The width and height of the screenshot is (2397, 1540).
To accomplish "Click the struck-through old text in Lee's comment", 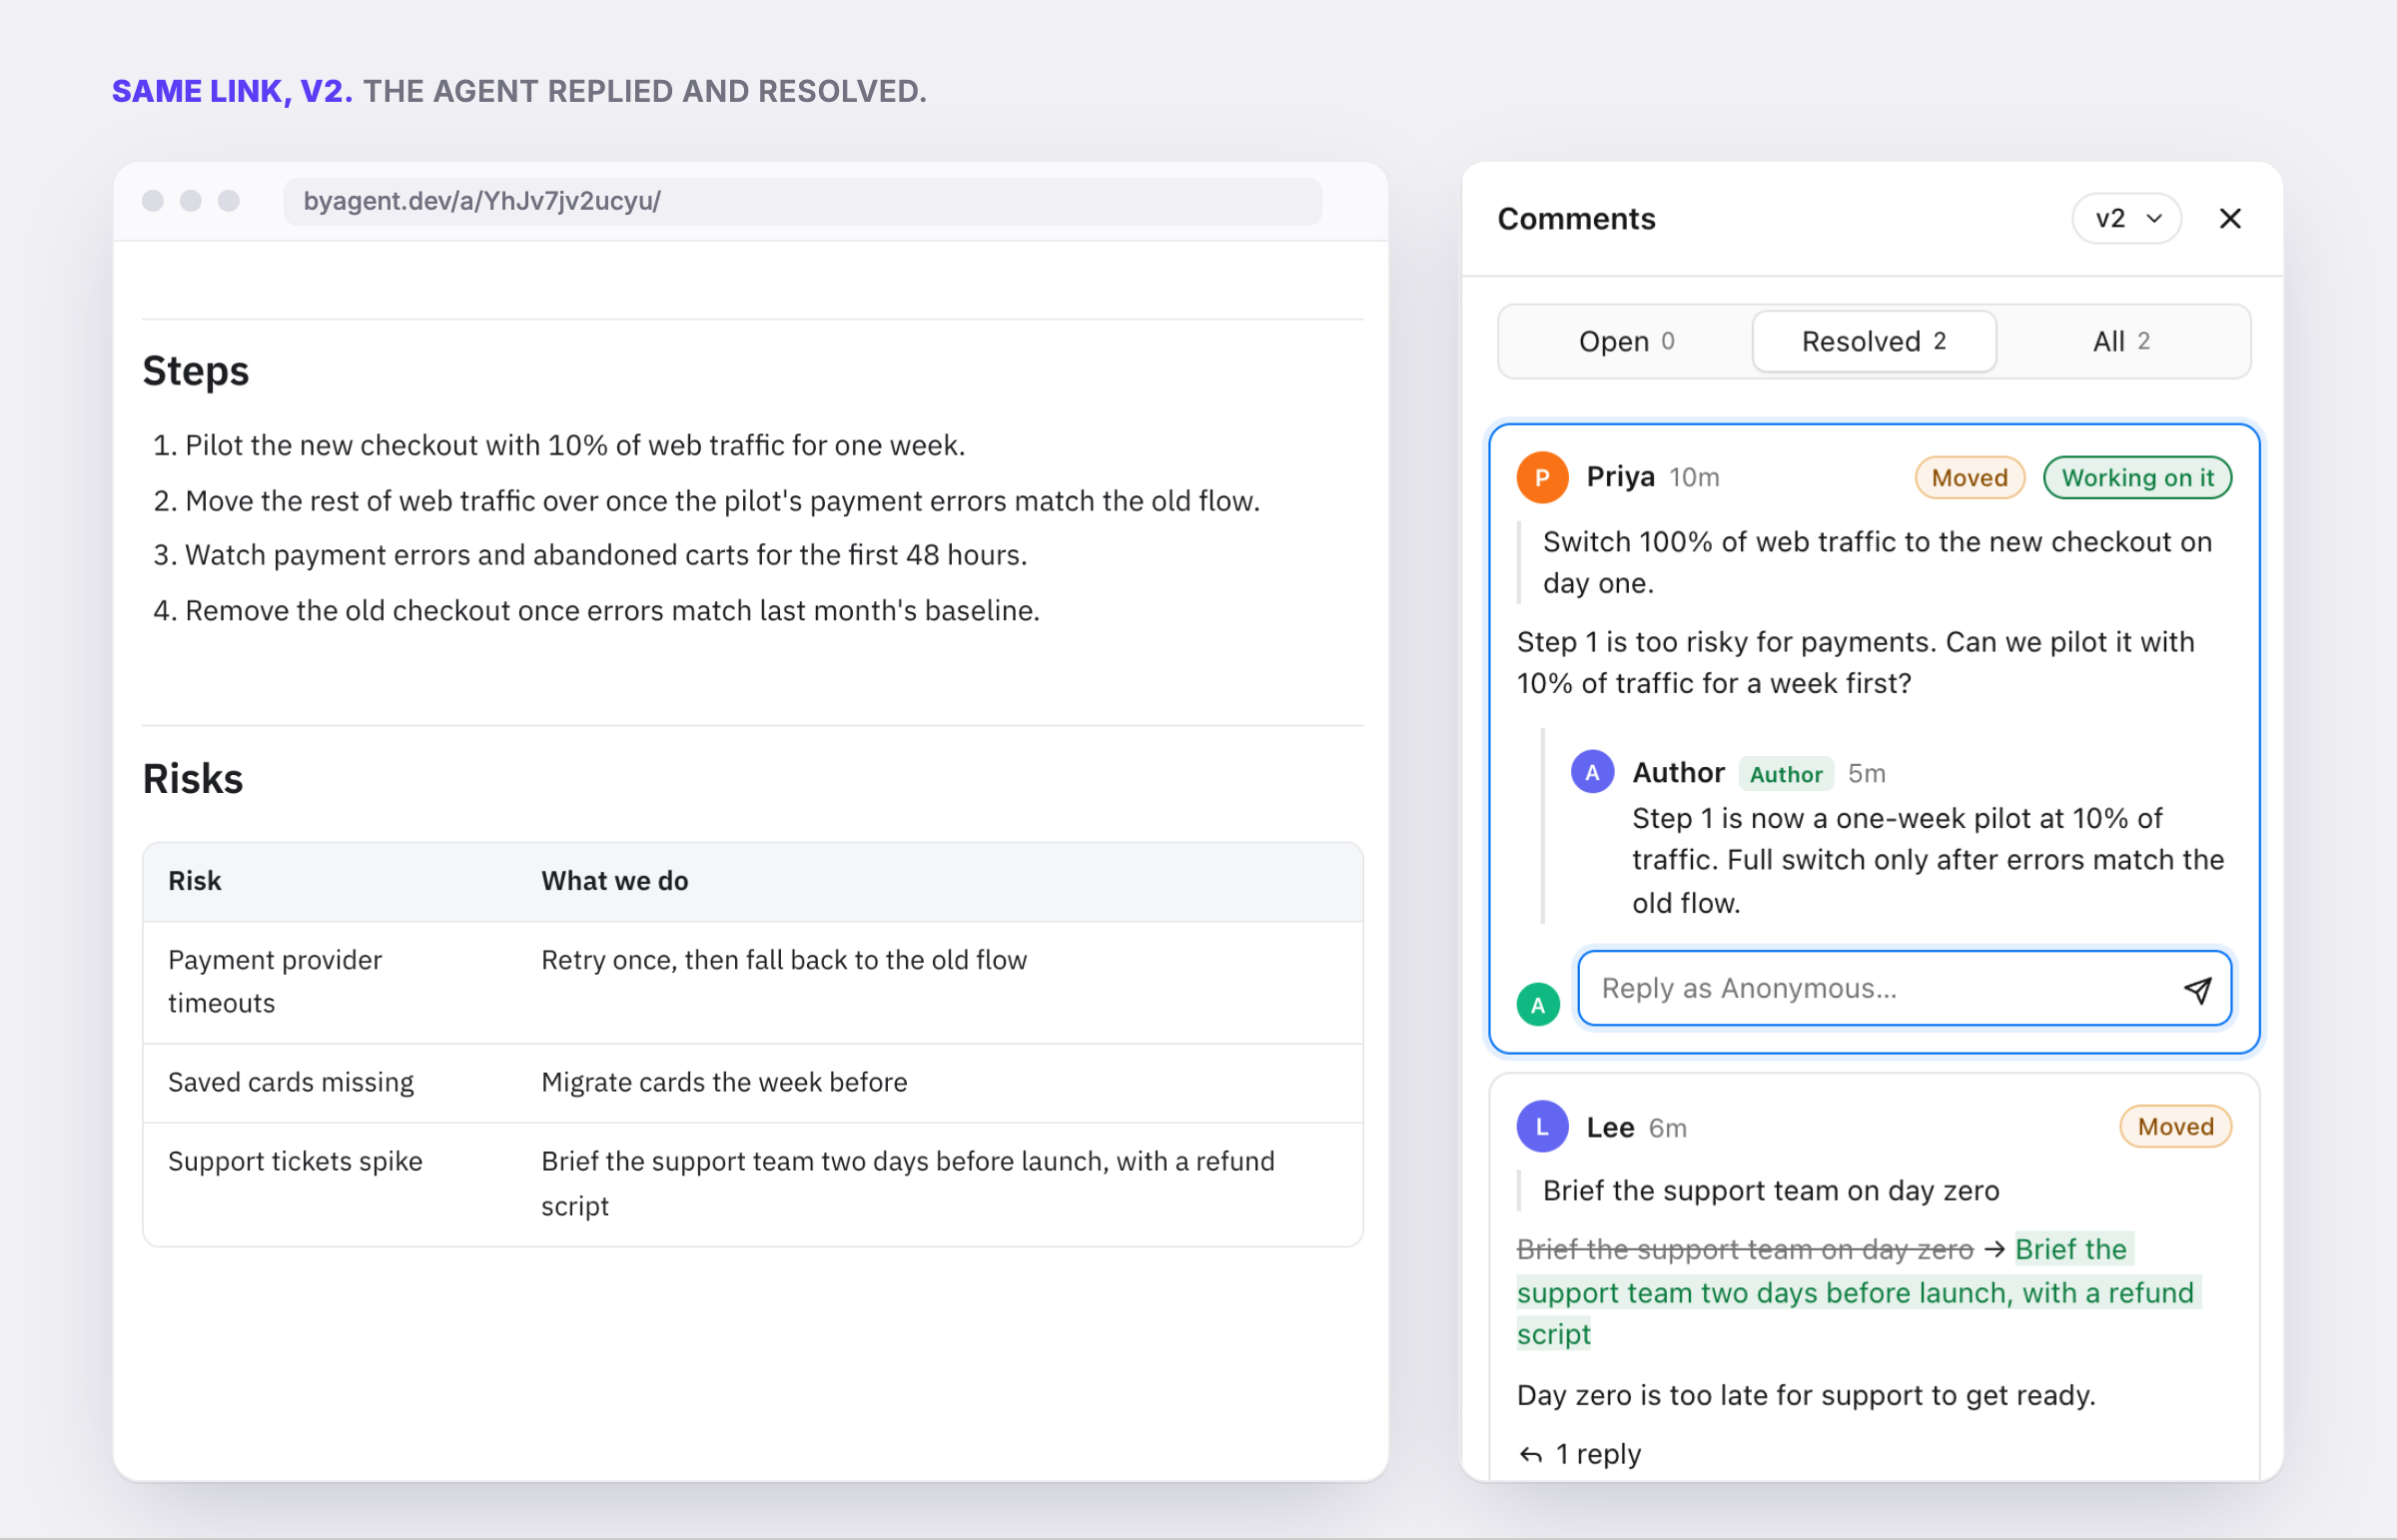I will [x=1745, y=1250].
